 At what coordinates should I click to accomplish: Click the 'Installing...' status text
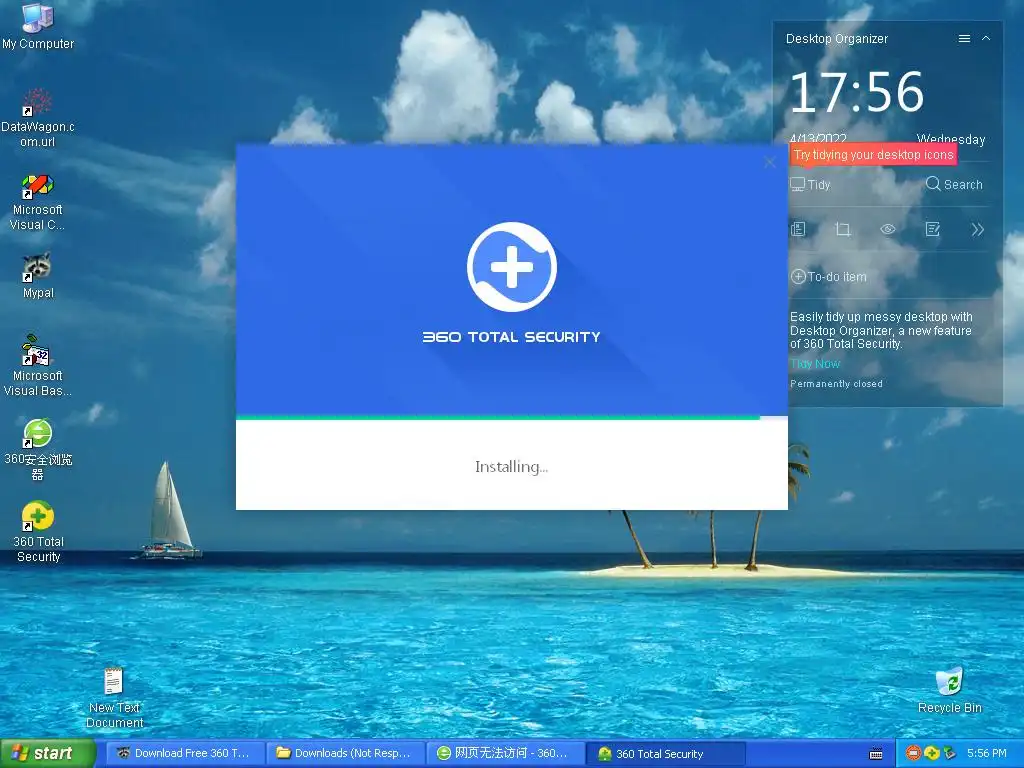(x=511, y=466)
